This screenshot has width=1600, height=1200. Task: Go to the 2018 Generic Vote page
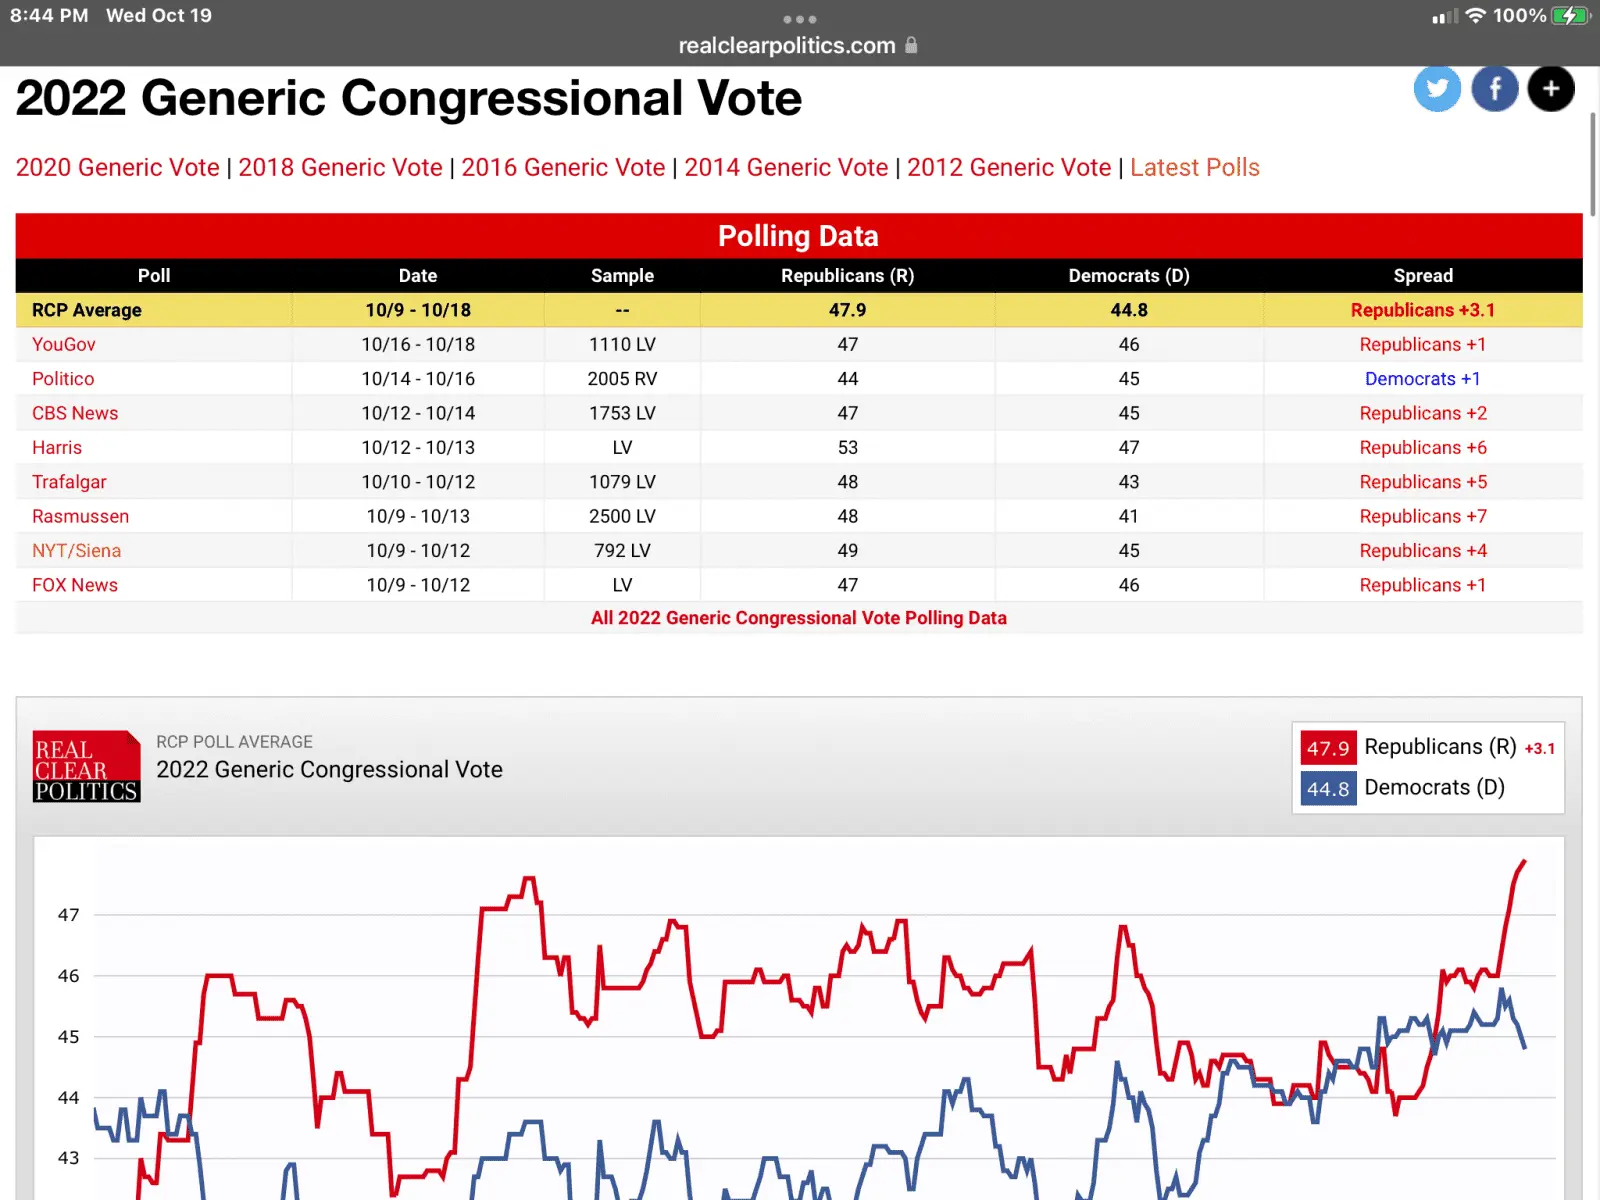click(340, 167)
